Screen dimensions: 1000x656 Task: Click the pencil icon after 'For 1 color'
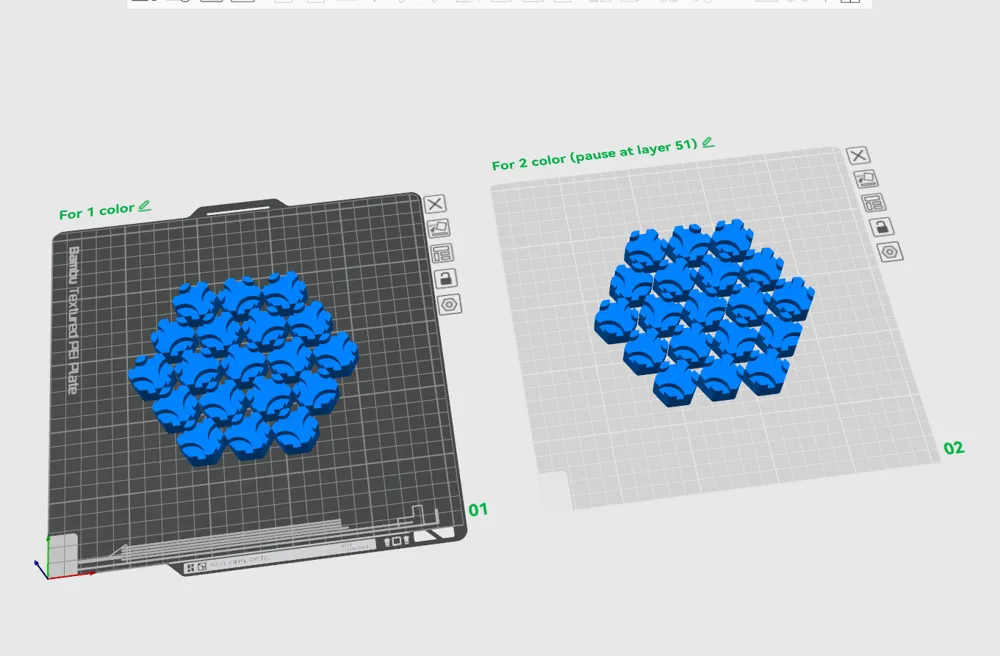(145, 206)
